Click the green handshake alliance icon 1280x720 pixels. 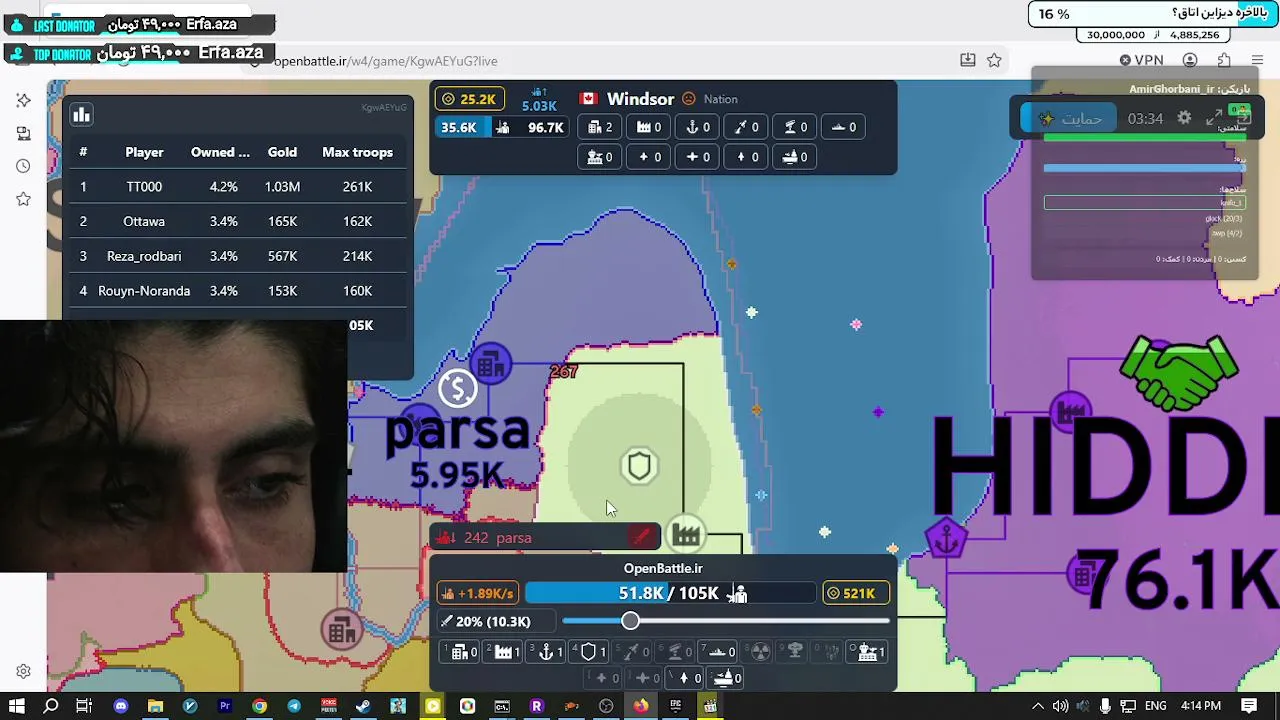[1180, 372]
